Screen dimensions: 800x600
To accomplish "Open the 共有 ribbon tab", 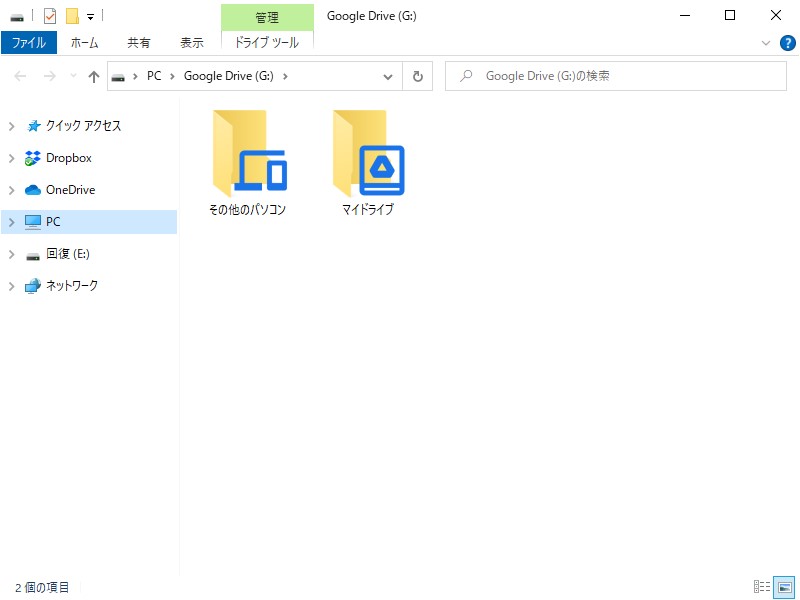I will pyautogui.click(x=139, y=43).
